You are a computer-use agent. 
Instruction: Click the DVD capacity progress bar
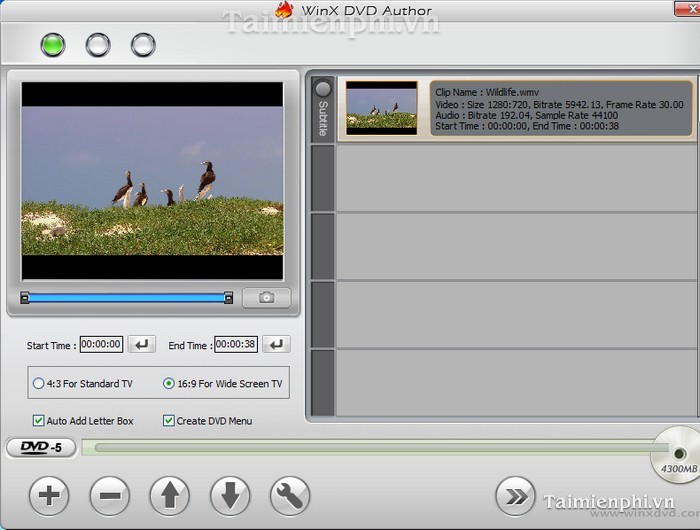click(373, 447)
